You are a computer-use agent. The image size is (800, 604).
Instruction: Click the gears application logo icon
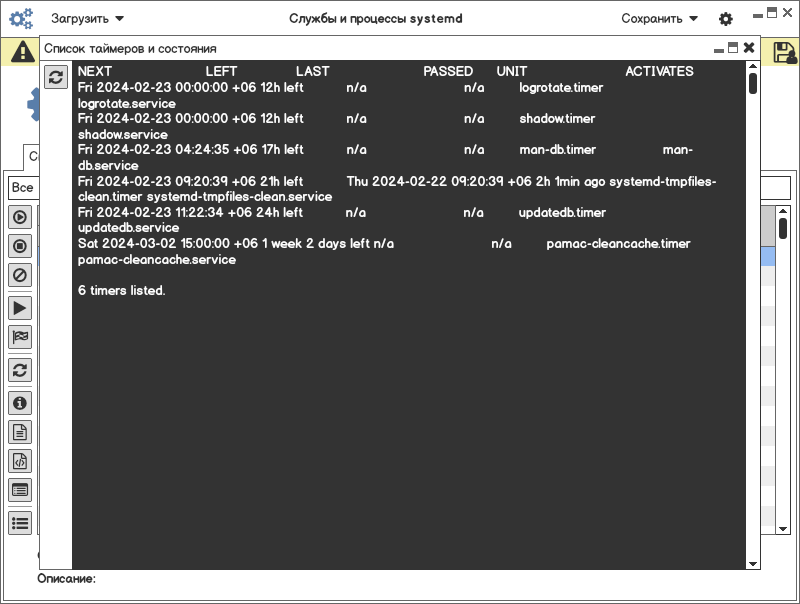click(21, 19)
